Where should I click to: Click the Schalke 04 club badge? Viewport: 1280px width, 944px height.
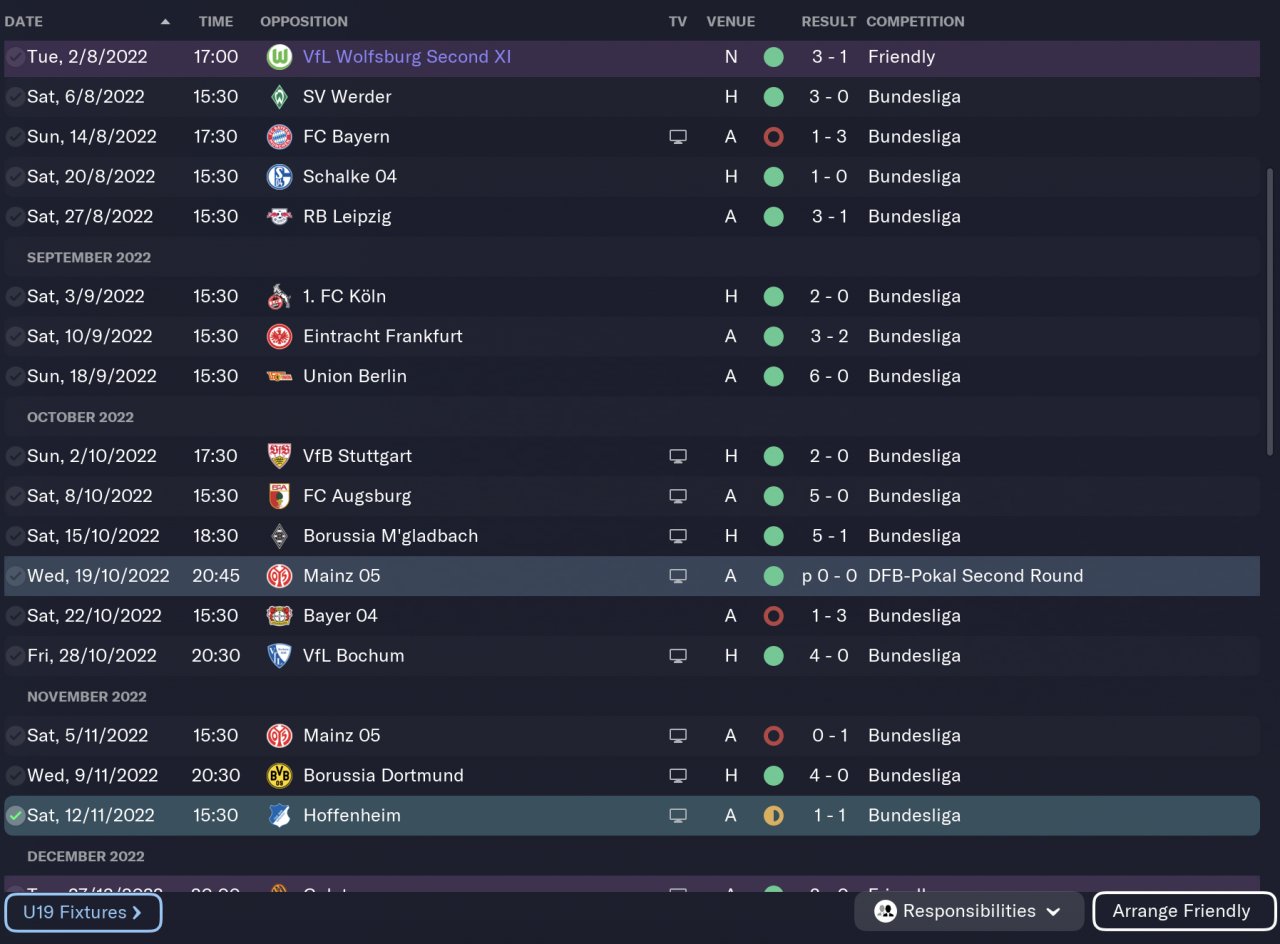tap(279, 177)
